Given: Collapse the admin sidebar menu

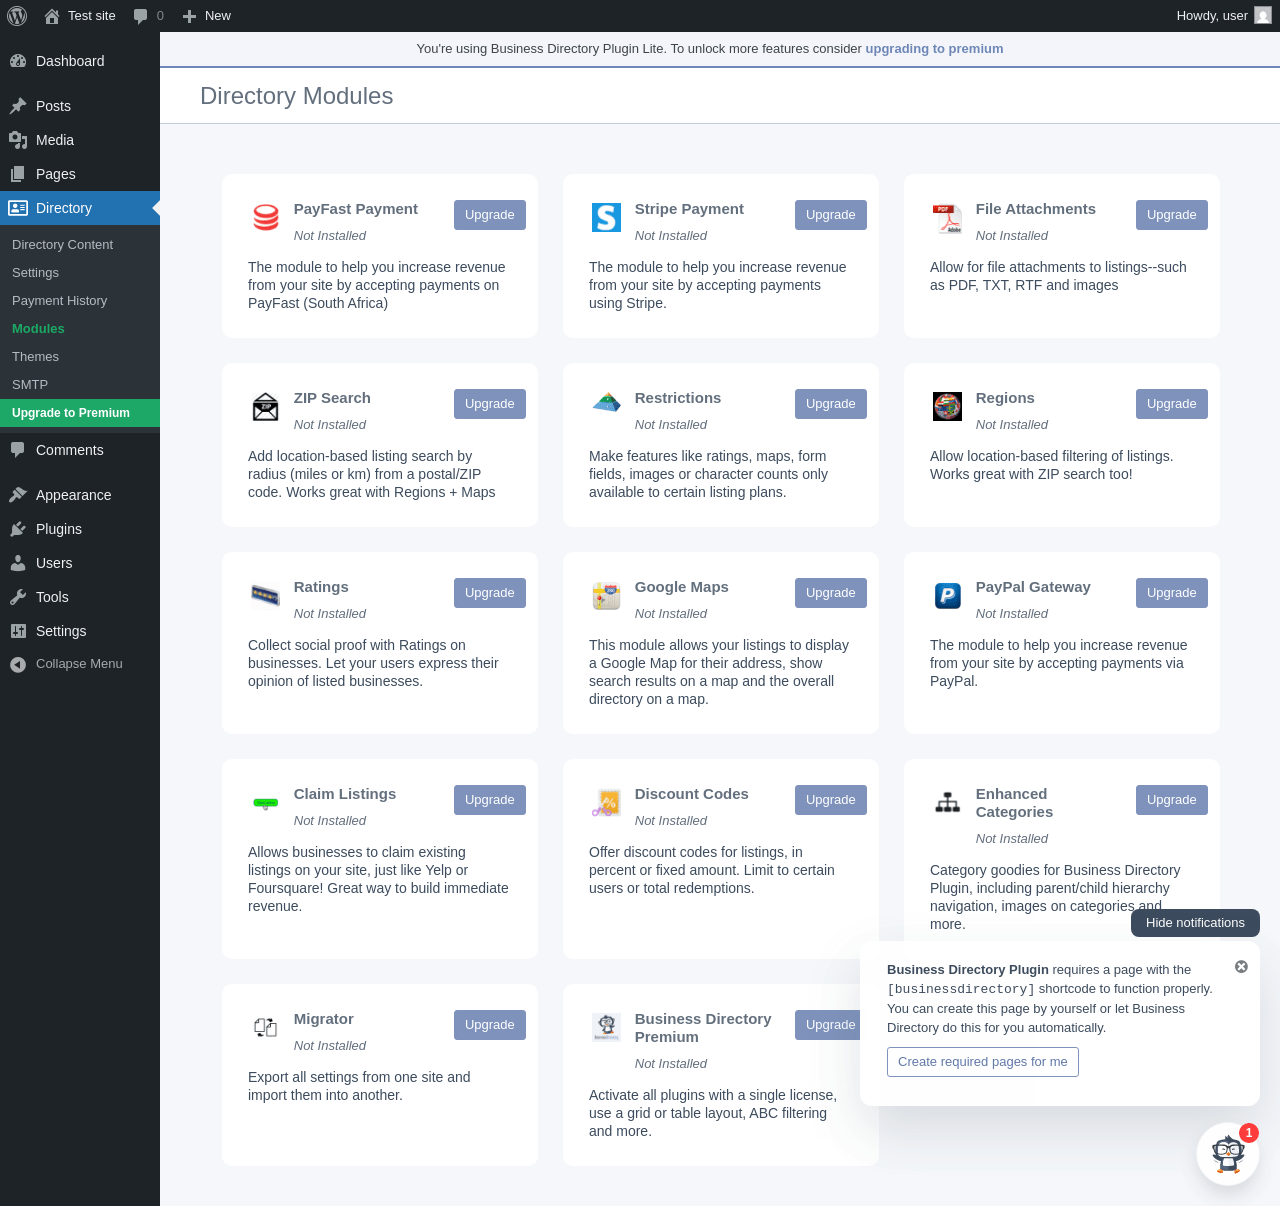Looking at the screenshot, I should 80,664.
